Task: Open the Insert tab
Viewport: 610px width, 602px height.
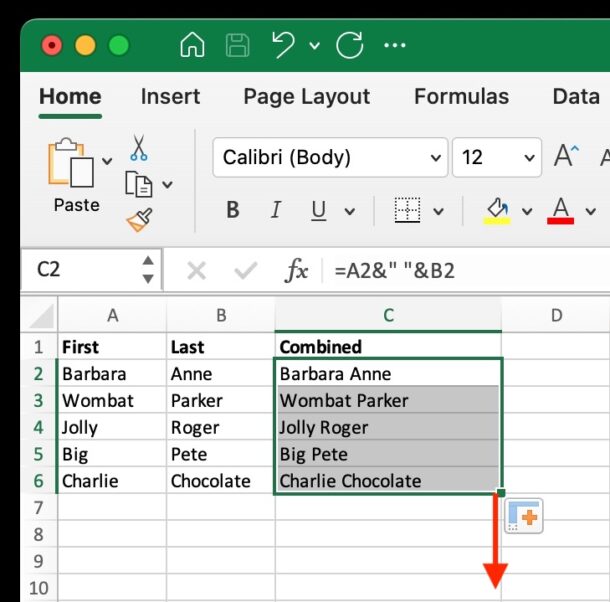Action: tap(170, 97)
